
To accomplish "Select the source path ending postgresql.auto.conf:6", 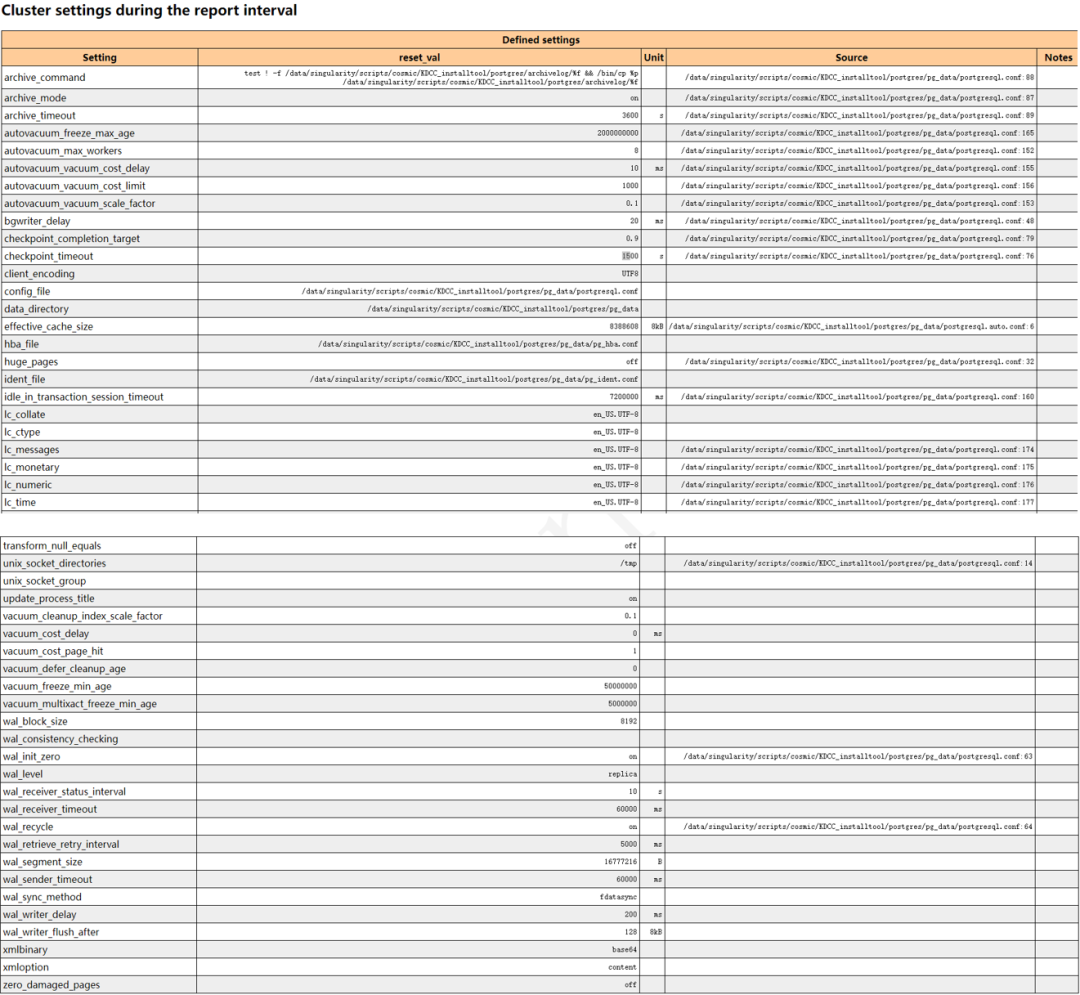I will tap(851, 326).
